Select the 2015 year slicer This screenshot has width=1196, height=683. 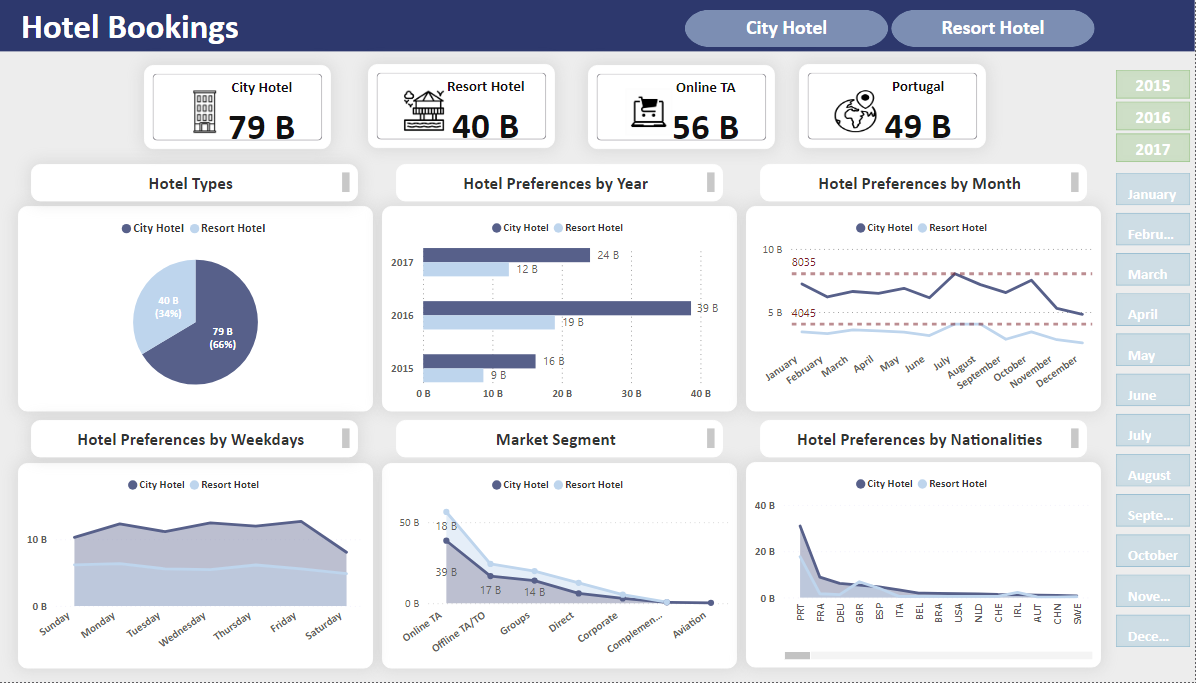click(1153, 85)
